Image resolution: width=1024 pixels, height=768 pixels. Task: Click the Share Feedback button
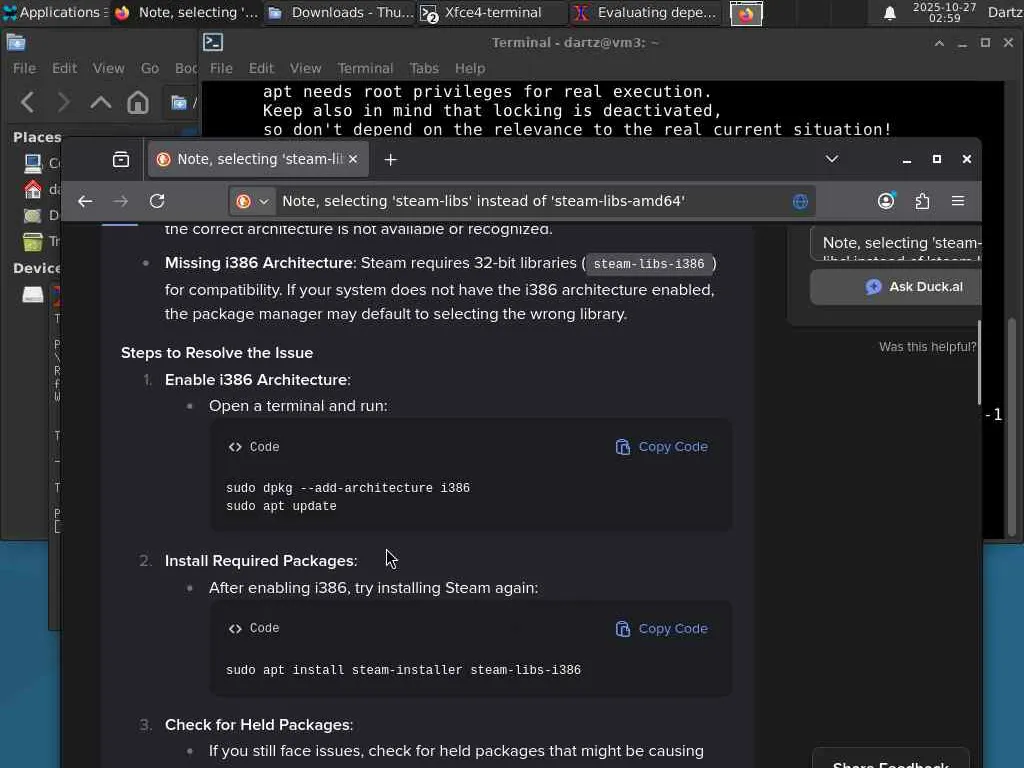pyautogui.click(x=891, y=761)
